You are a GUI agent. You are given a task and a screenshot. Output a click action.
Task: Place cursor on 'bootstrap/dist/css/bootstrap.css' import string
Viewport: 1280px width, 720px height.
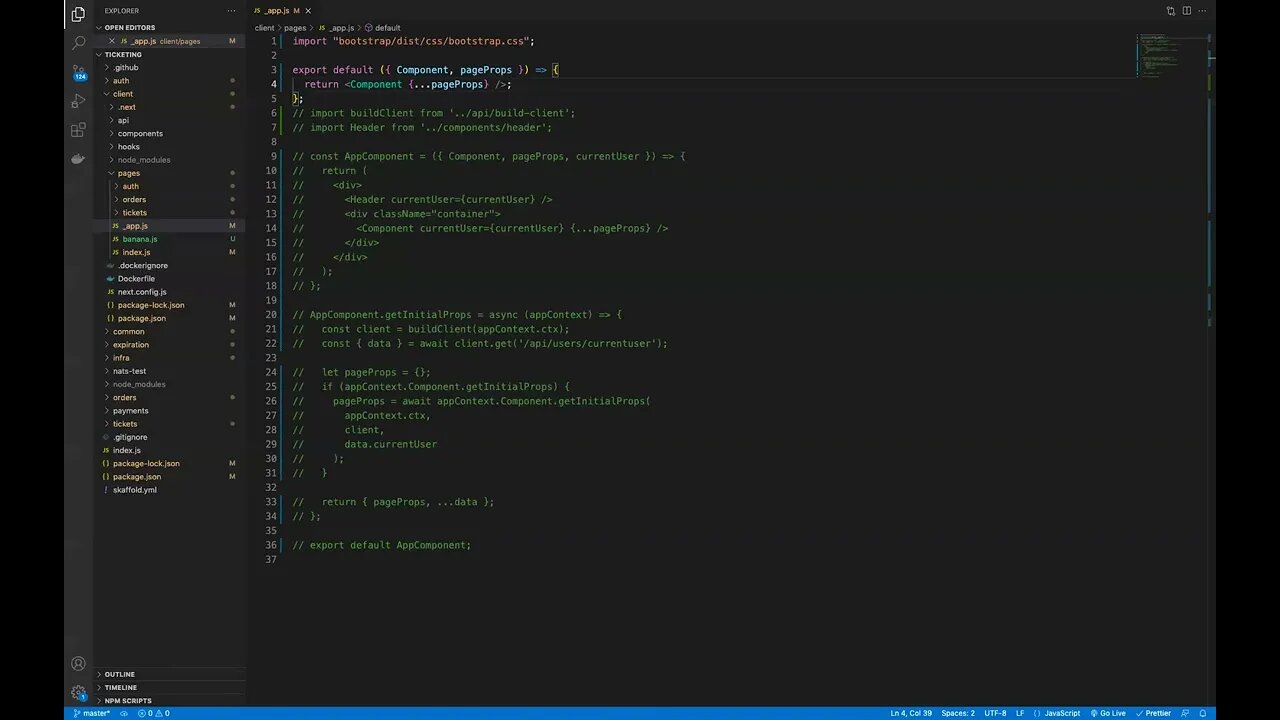pos(431,41)
